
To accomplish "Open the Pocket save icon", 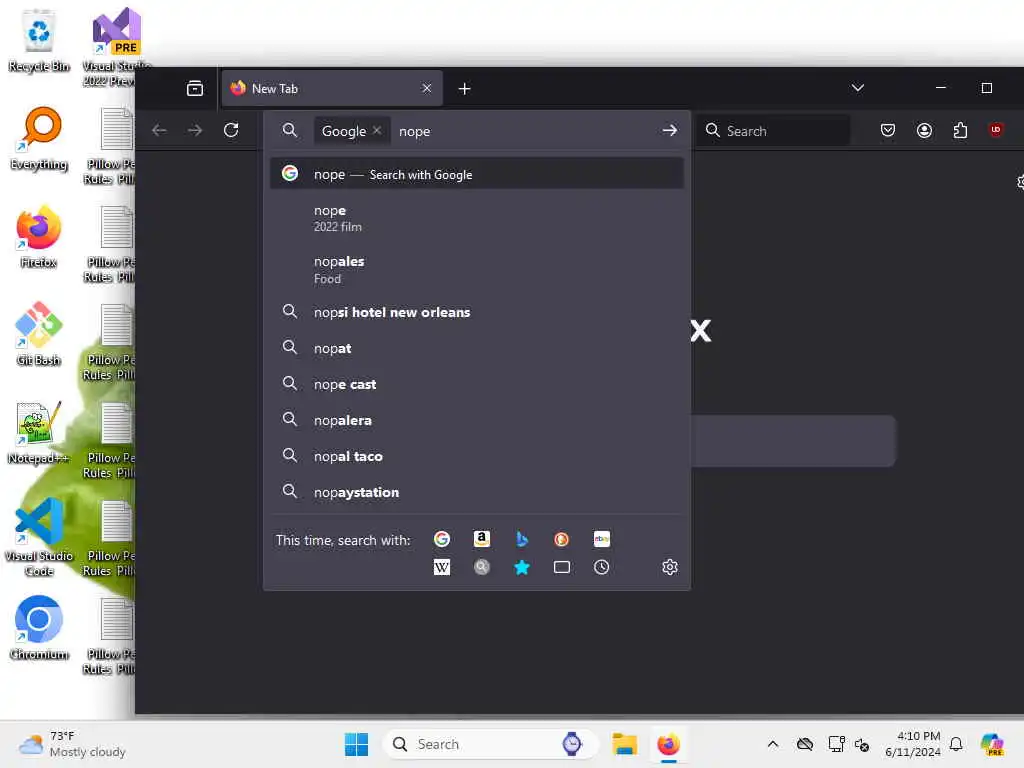I will click(888, 130).
